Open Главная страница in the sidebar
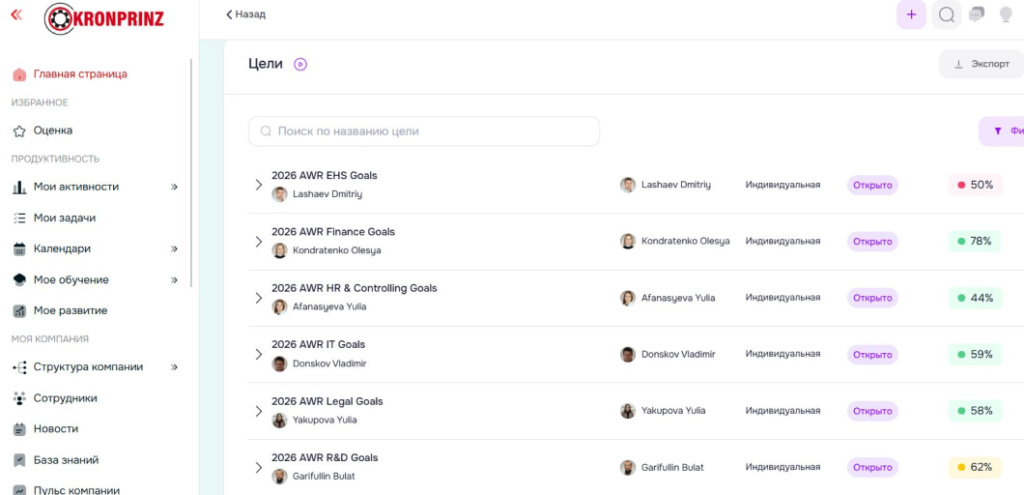The image size is (1024, 495). point(80,74)
